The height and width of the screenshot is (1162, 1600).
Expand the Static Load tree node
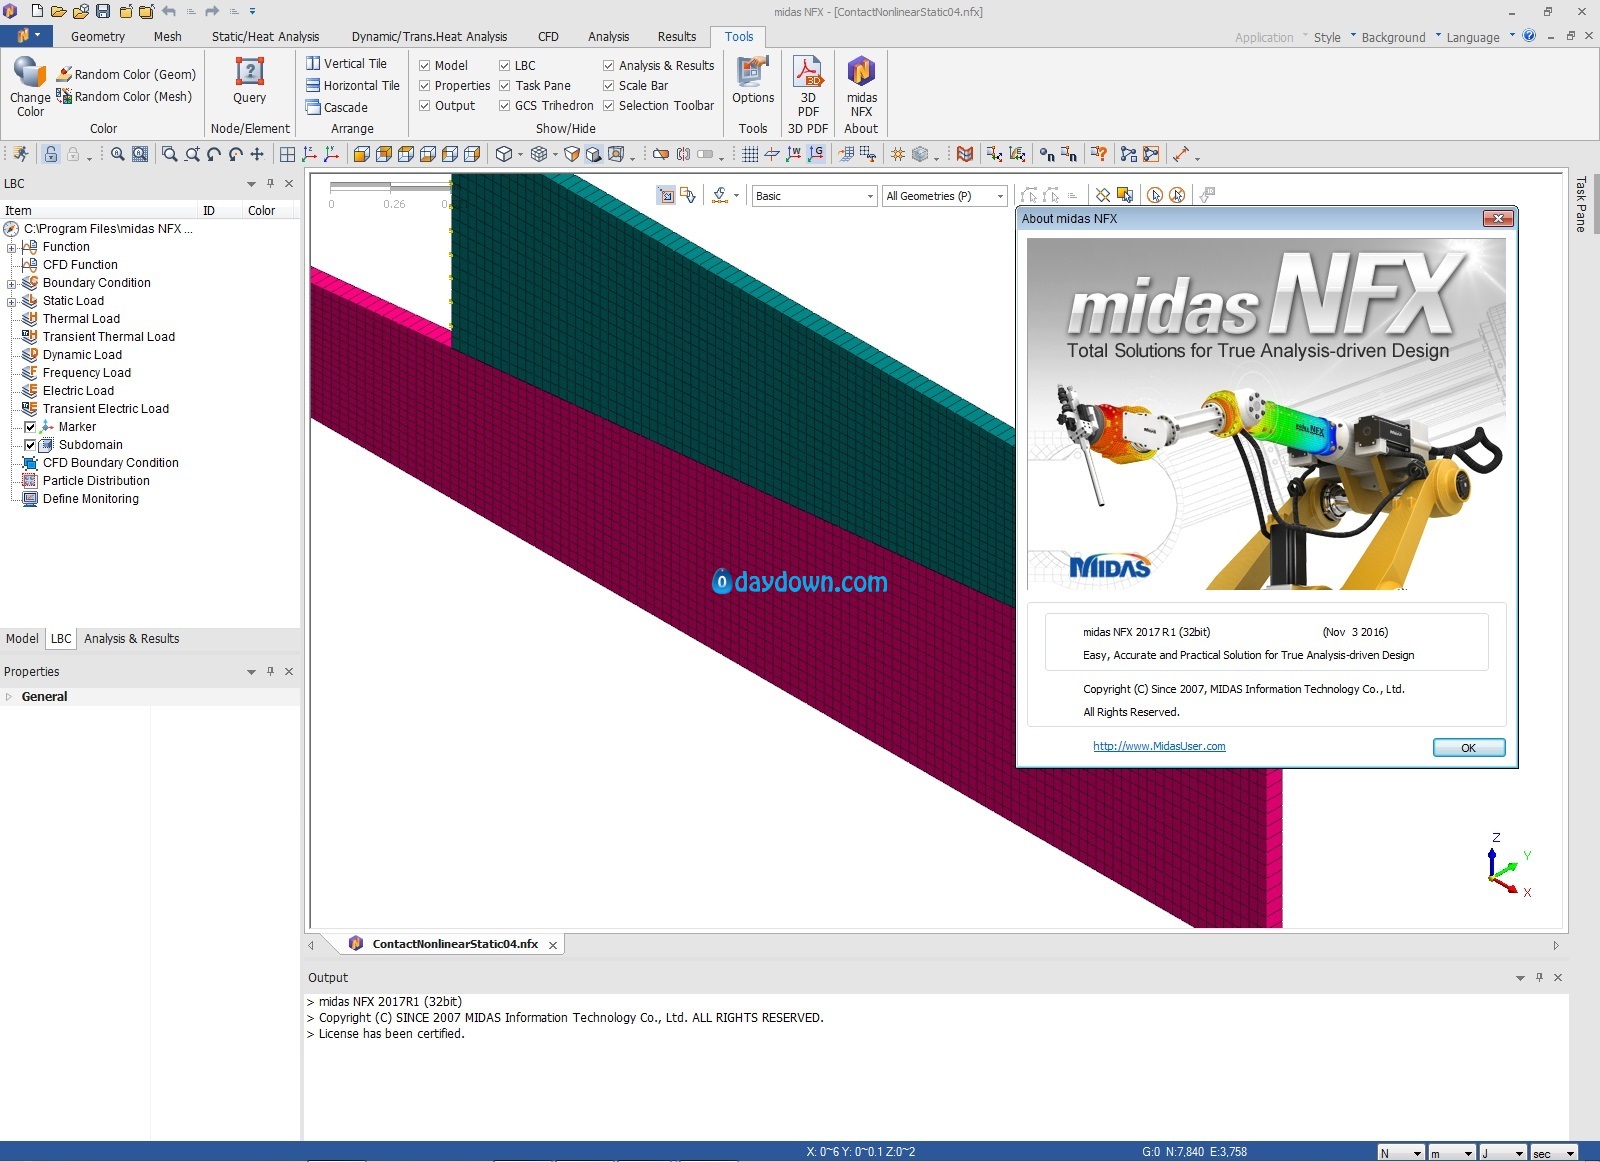(11, 301)
